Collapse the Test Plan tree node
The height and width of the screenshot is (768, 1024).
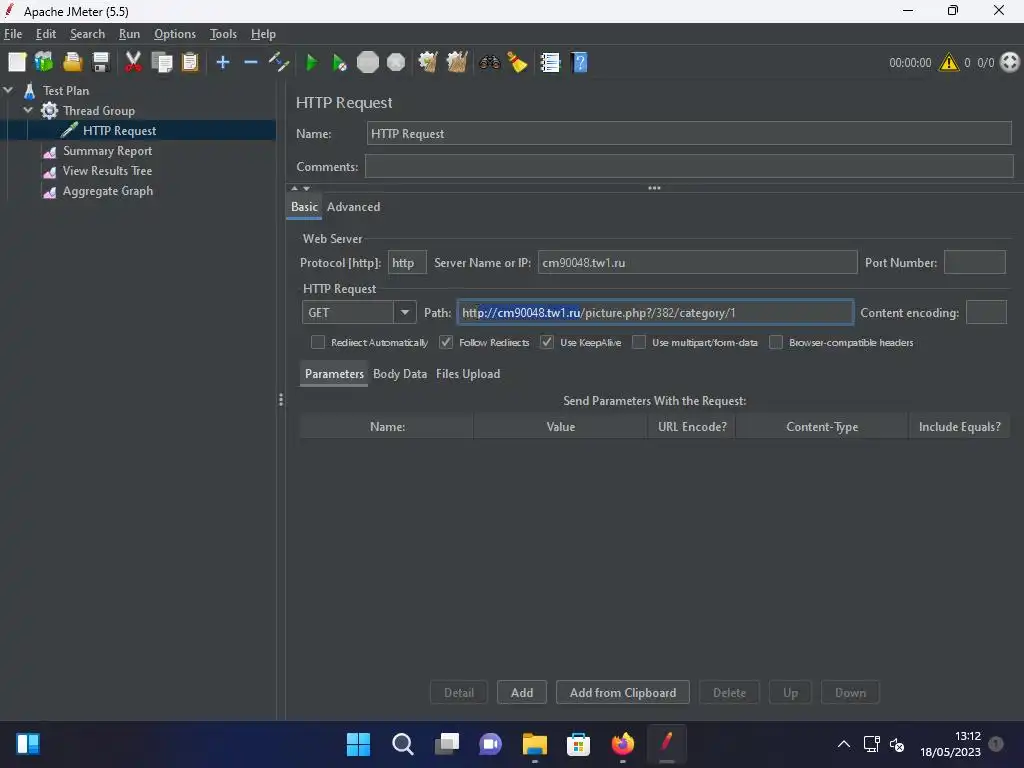click(8, 90)
